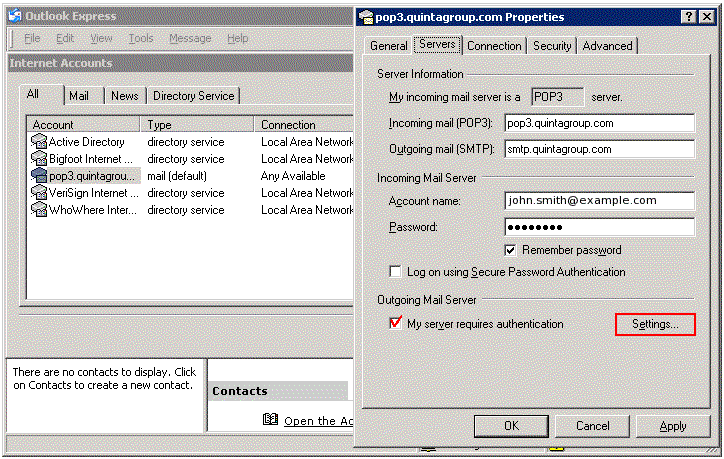Click the mail (default) type cell

[x=177, y=176]
